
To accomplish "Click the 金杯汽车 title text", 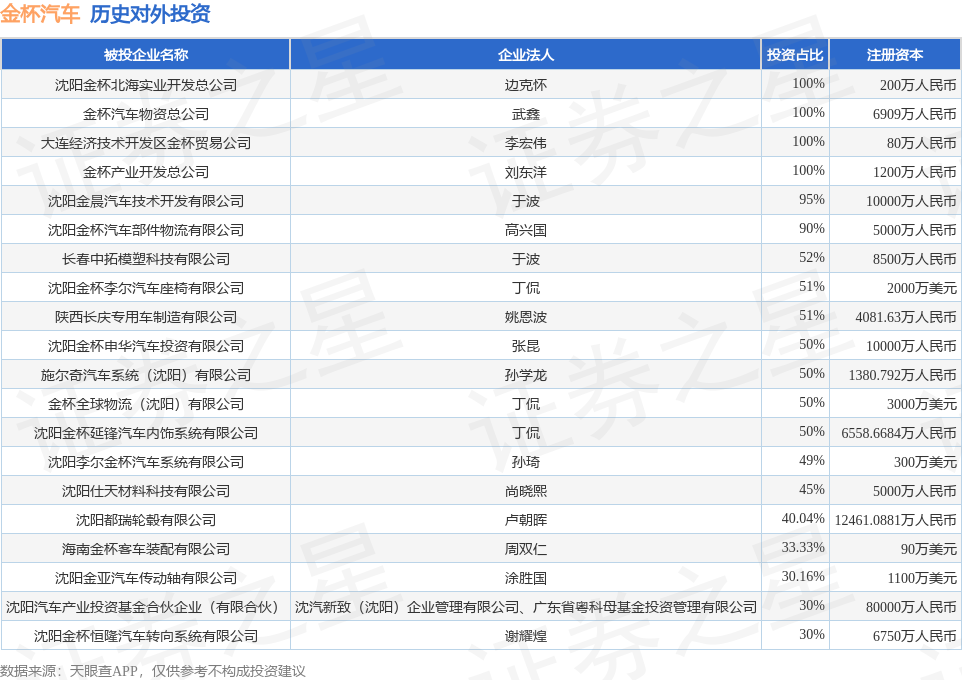I will tap(40, 14).
